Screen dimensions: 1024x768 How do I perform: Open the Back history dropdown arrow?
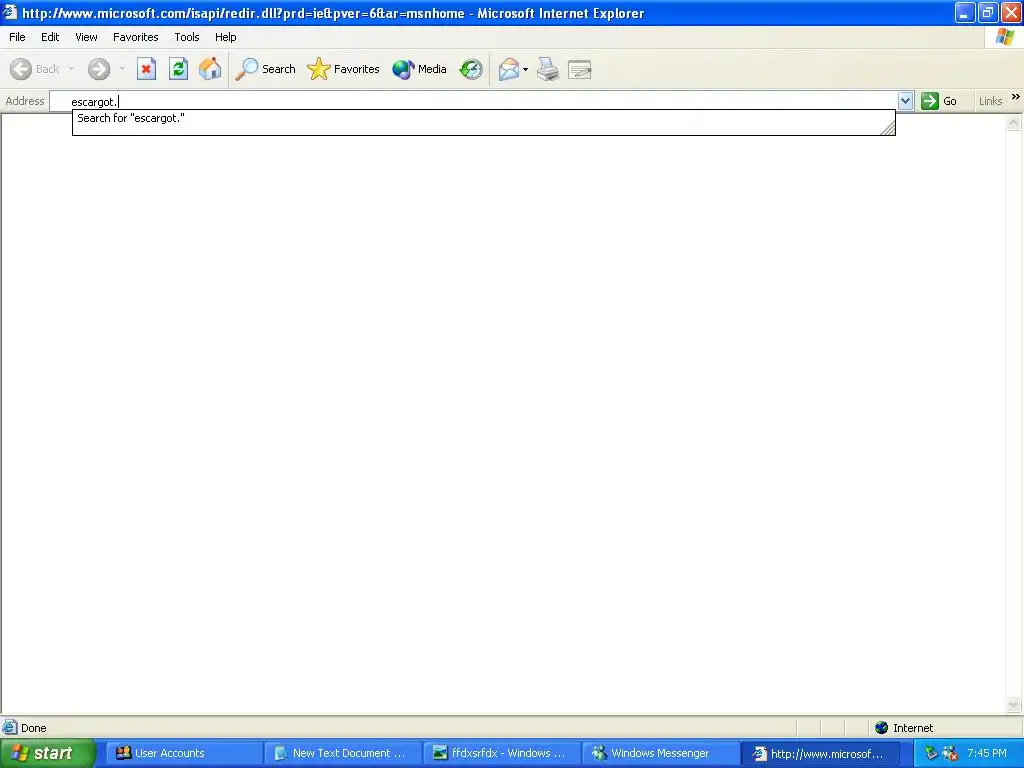coord(71,69)
